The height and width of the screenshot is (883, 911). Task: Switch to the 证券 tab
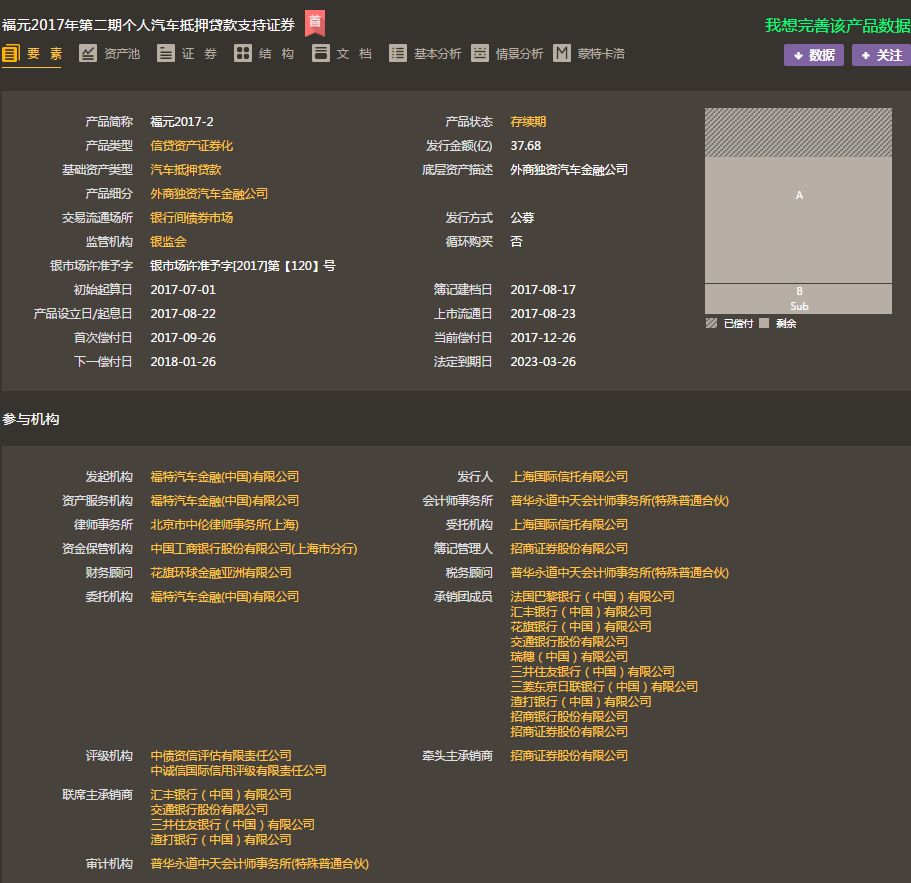187,54
